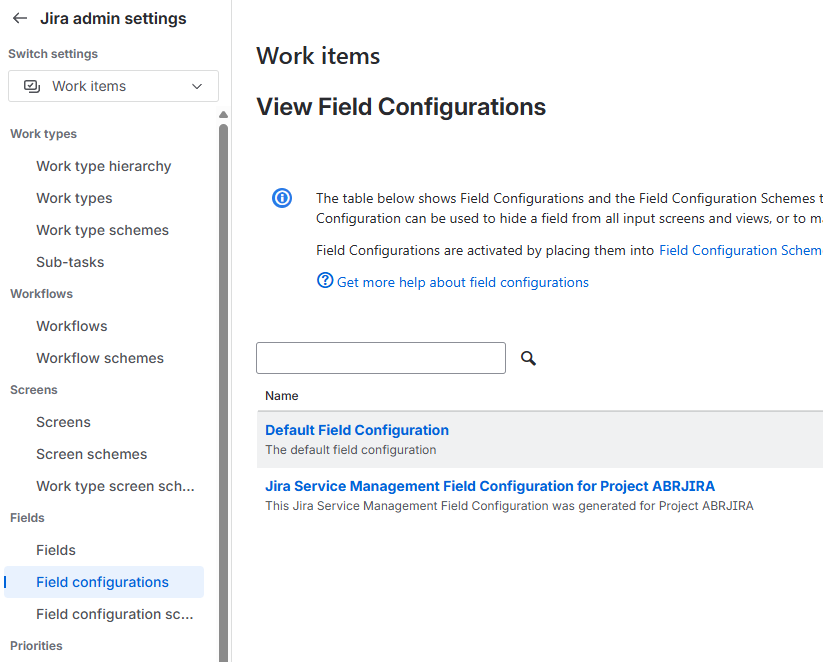Navigate to Workflow schemes
Viewport: 823px width, 662px height.
pos(100,358)
